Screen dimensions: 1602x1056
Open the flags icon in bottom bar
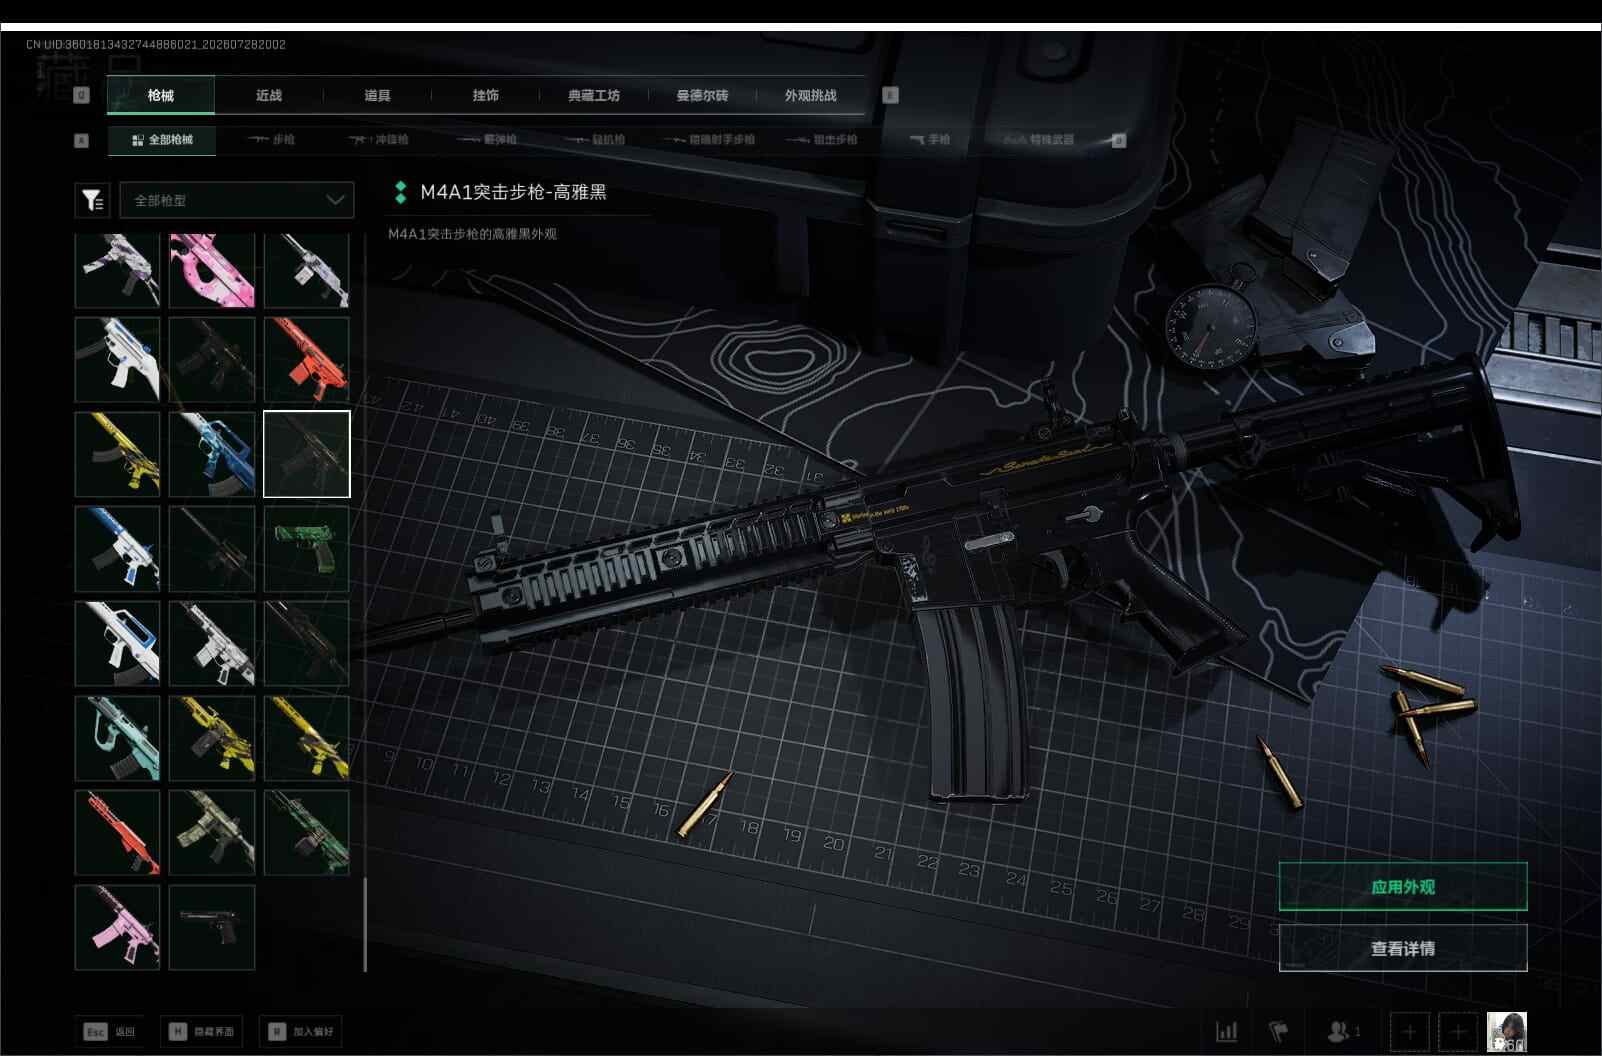[x=1279, y=1031]
